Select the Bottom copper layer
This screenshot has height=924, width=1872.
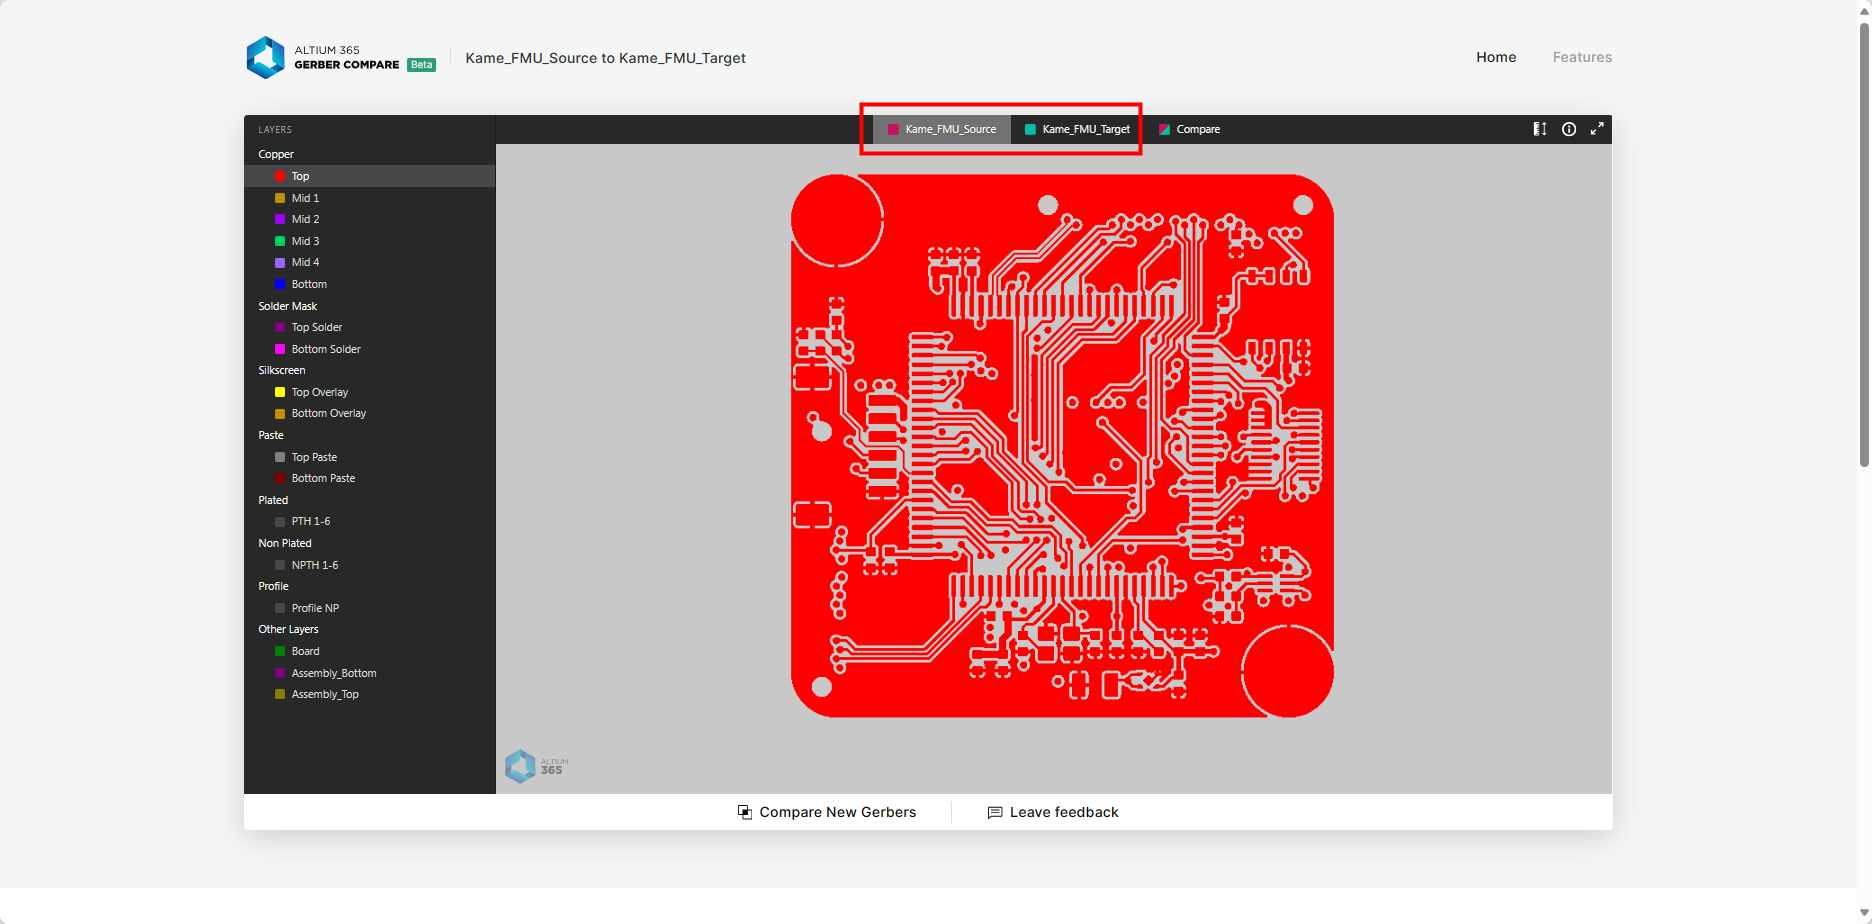[x=309, y=284]
